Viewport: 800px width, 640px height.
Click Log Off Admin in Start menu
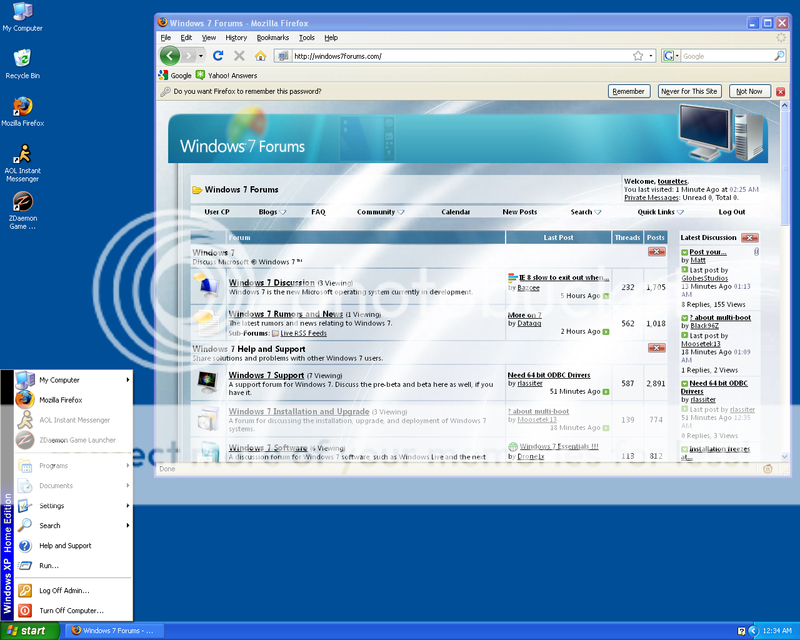[x=73, y=590]
